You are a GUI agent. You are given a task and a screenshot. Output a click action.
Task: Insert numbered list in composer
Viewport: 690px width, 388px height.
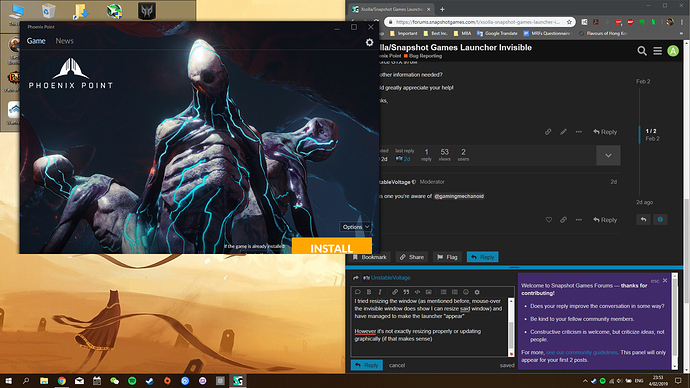(x=455, y=292)
